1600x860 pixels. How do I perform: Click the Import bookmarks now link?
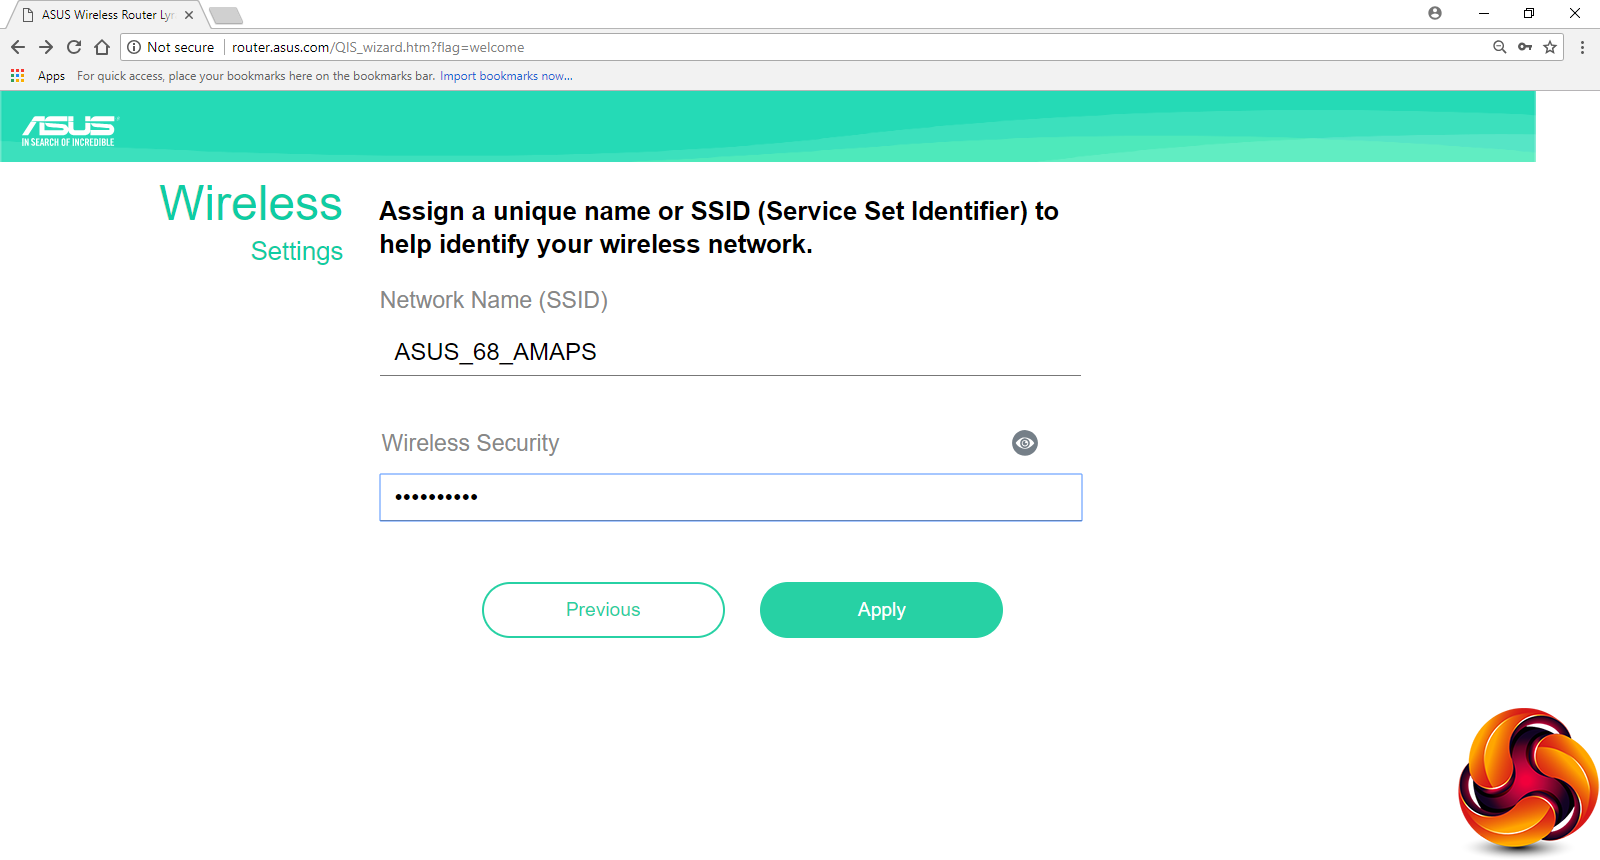[506, 76]
